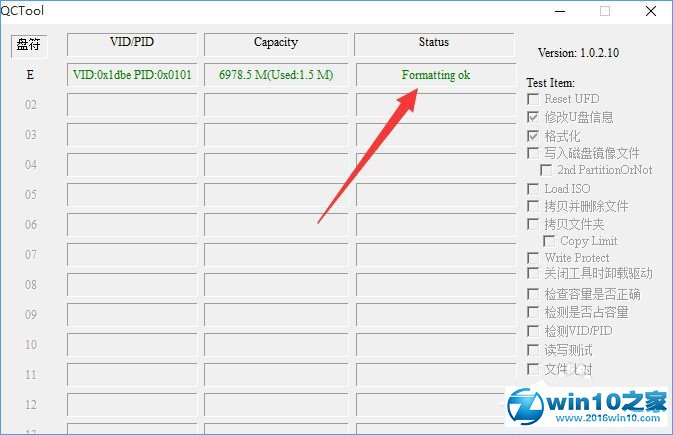The width and height of the screenshot is (673, 435).
Task: Enable the 读写测试 checkbox
Action: point(533,350)
